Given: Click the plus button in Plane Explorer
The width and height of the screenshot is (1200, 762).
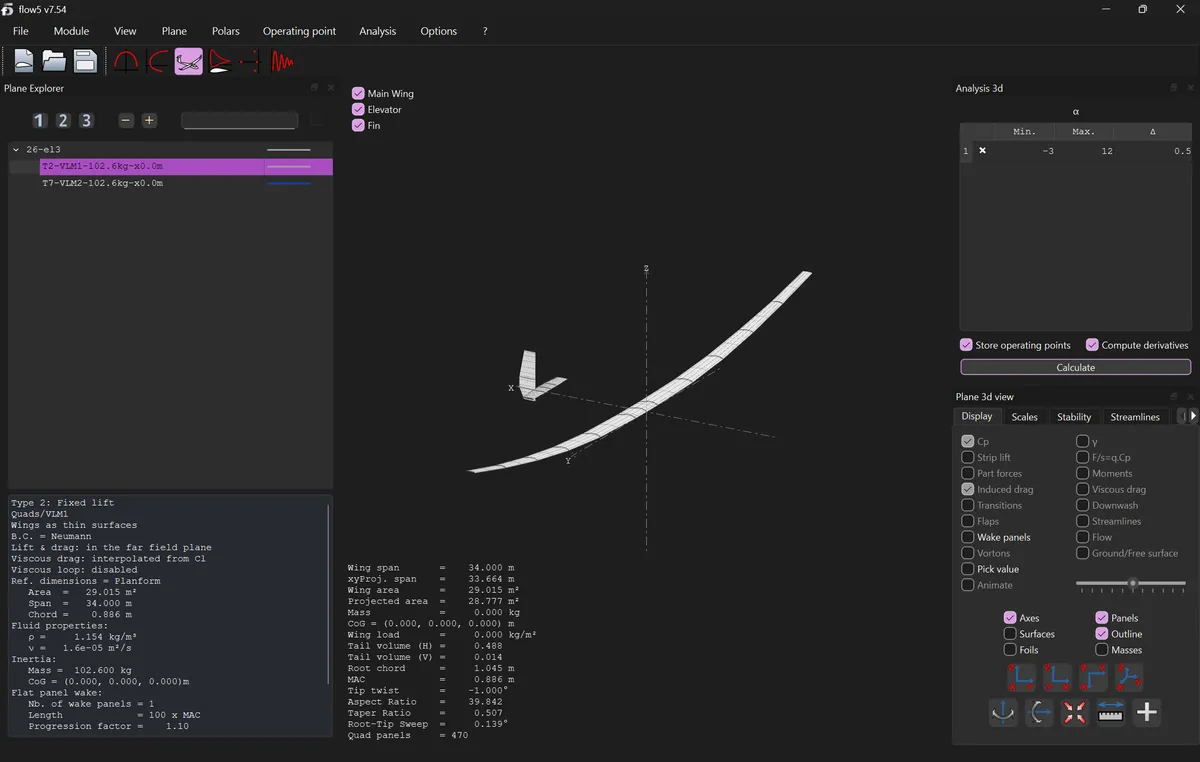Looking at the screenshot, I should click(149, 120).
